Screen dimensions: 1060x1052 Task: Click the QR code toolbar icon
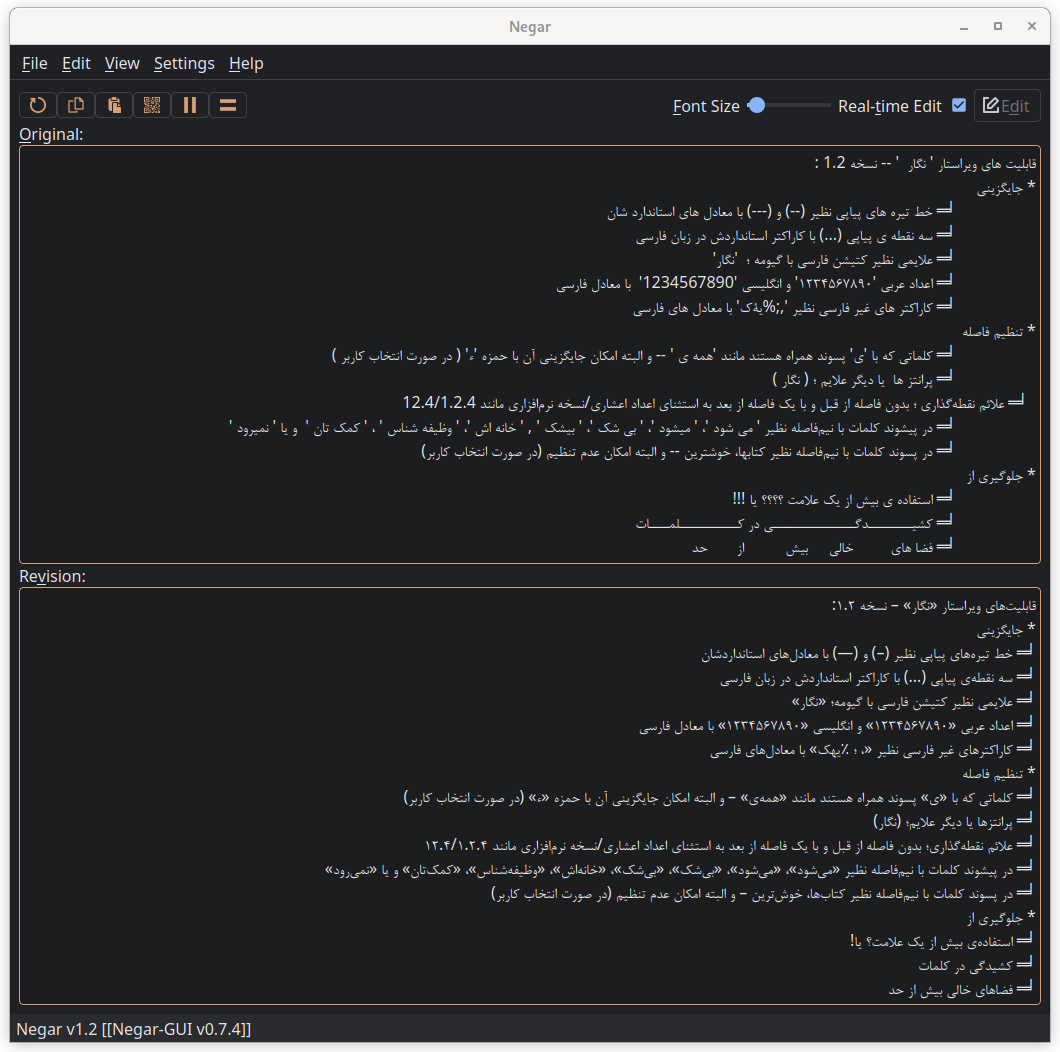tap(152, 105)
